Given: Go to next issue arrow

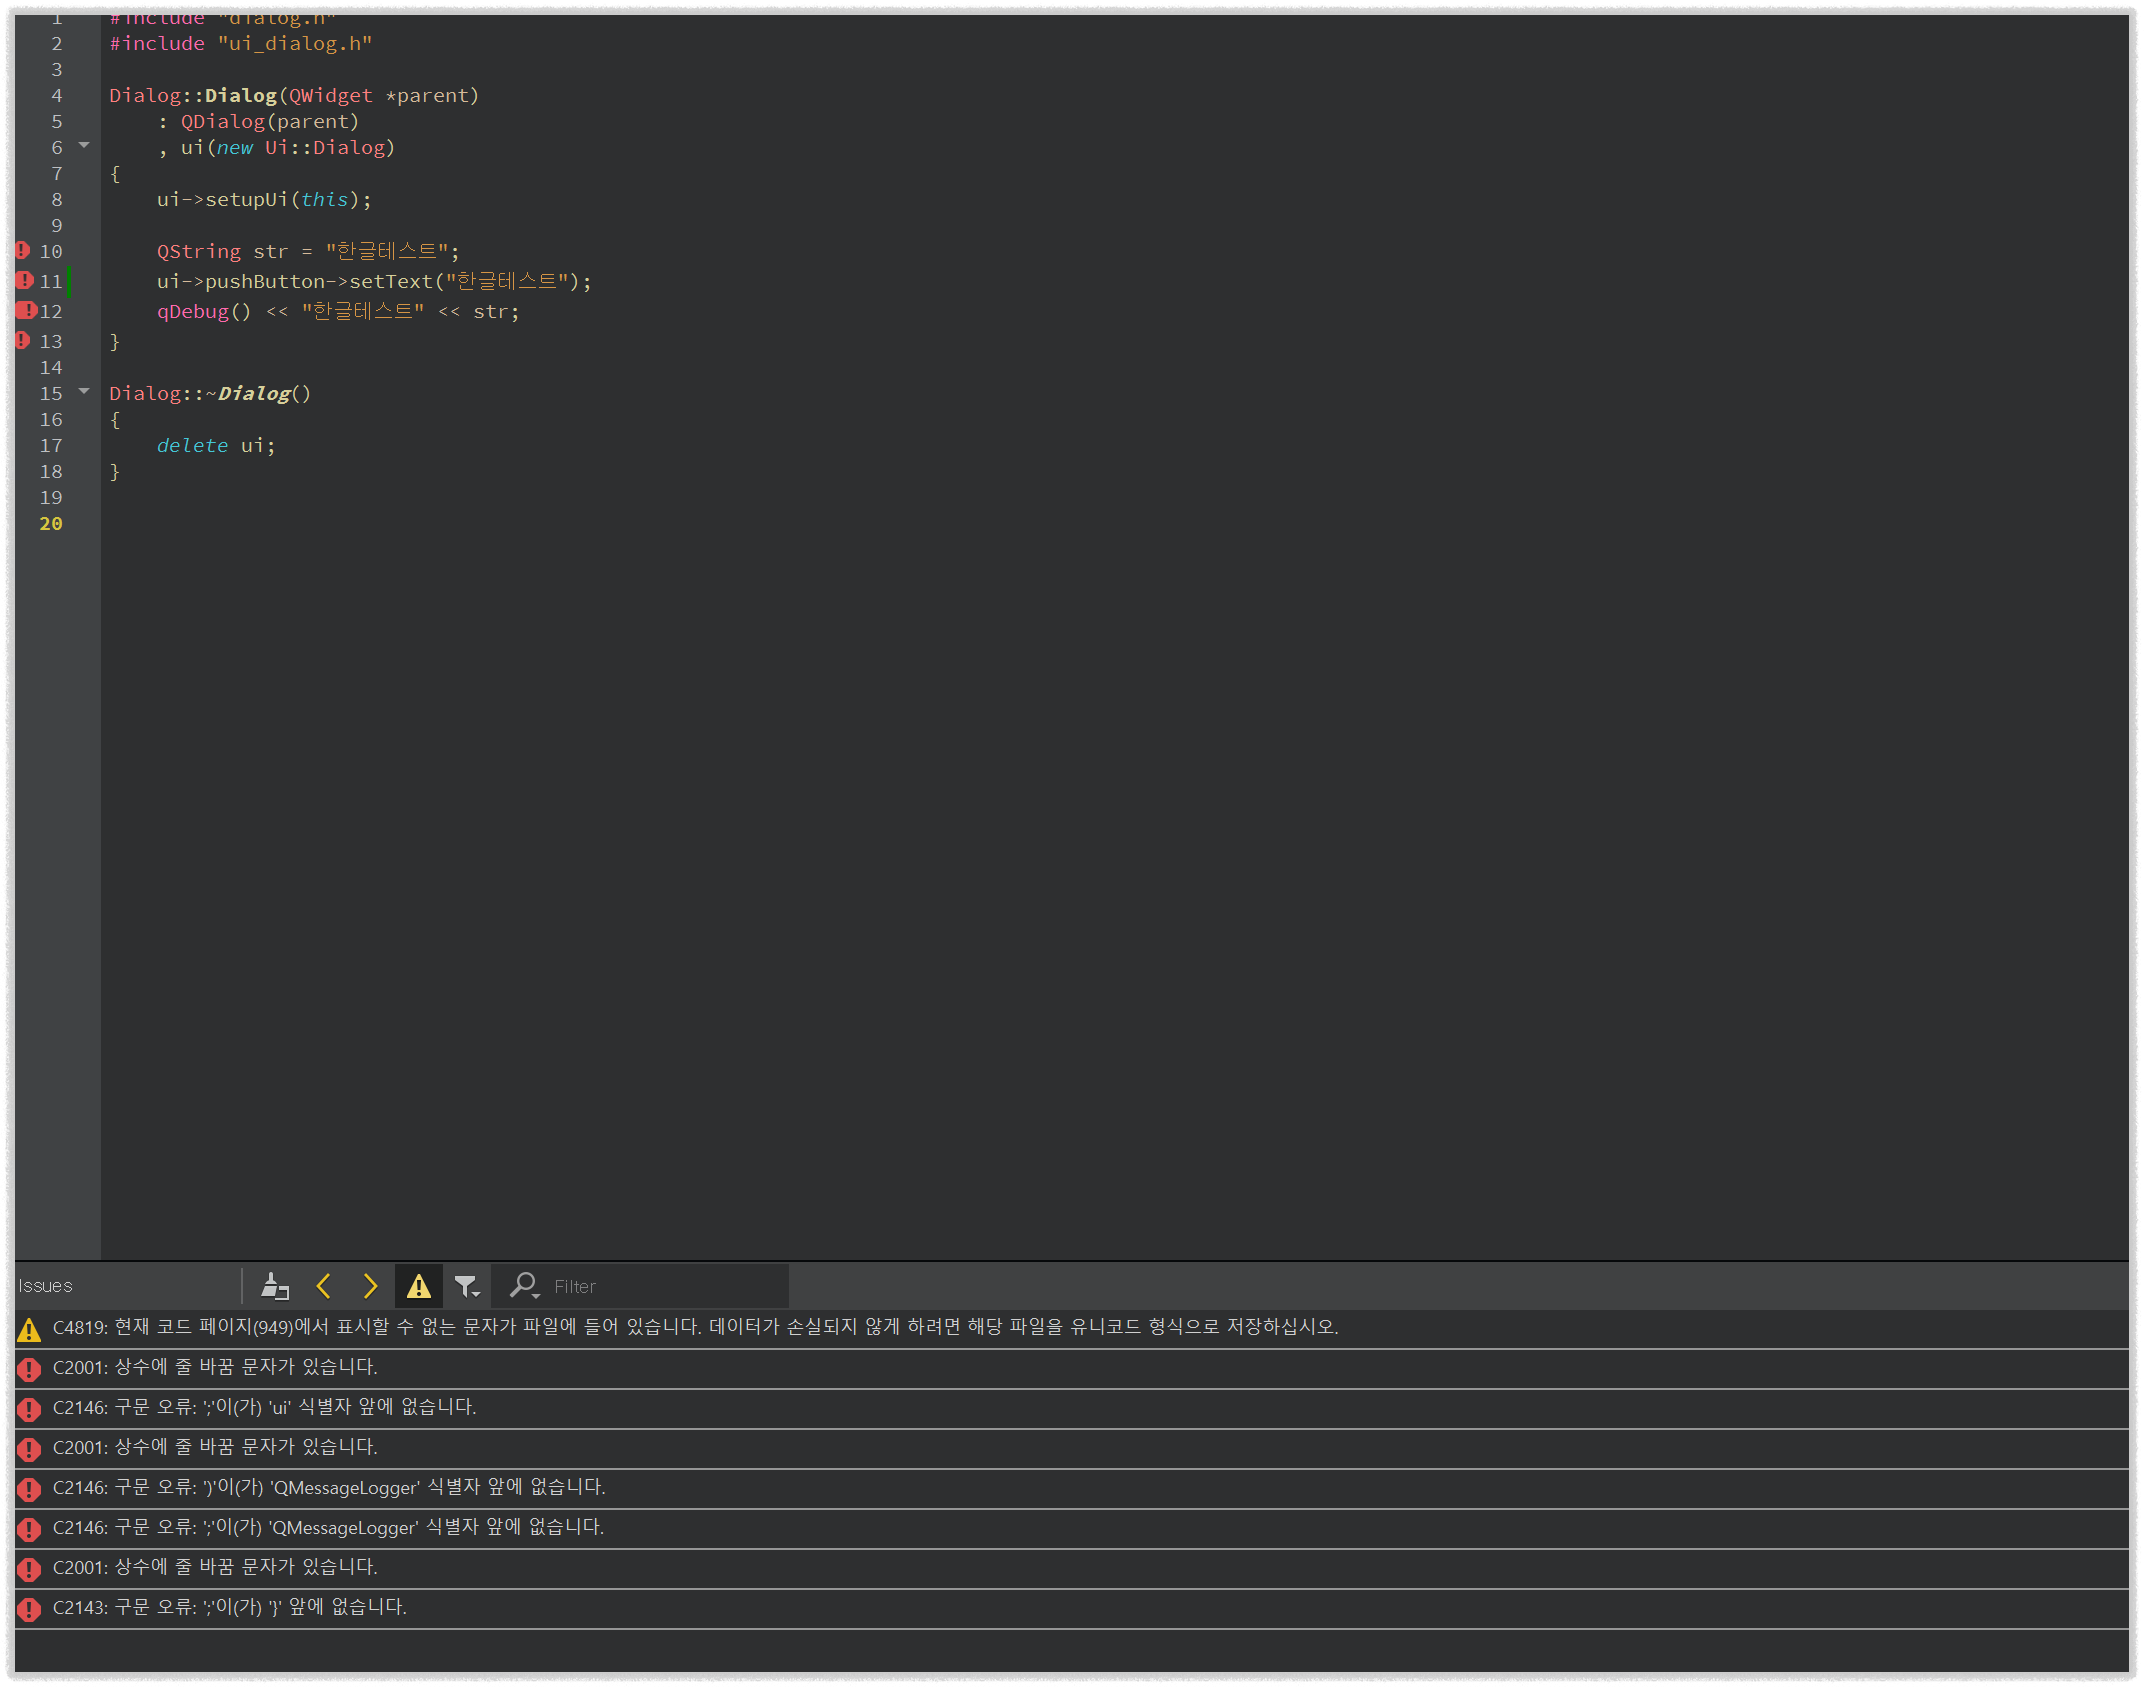Looking at the screenshot, I should coord(370,1286).
